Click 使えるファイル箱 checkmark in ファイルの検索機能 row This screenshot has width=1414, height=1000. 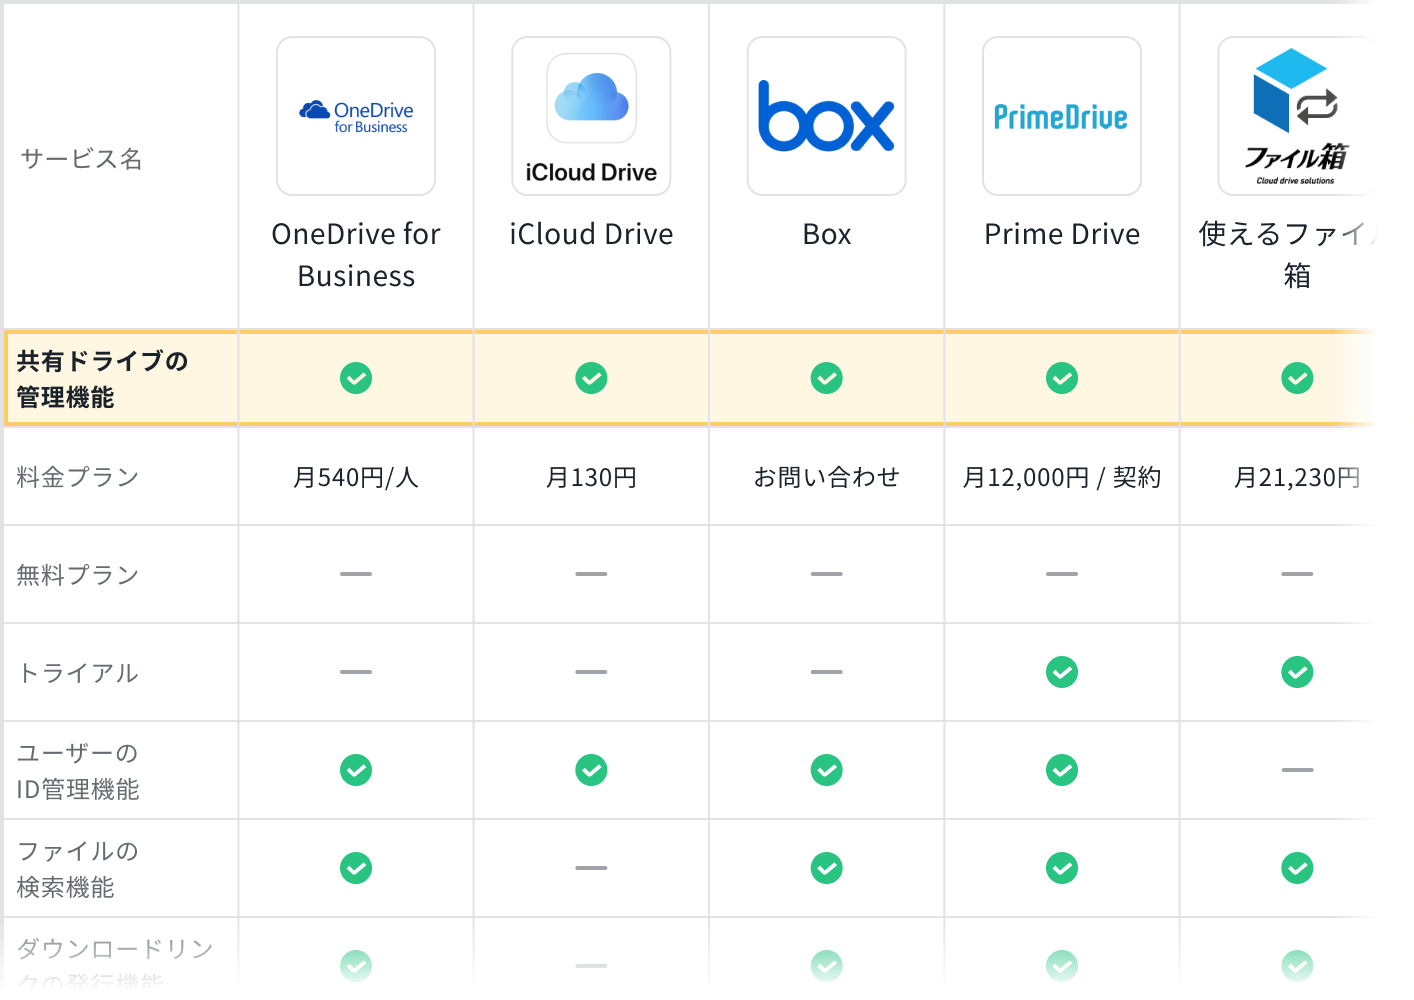1297,868
